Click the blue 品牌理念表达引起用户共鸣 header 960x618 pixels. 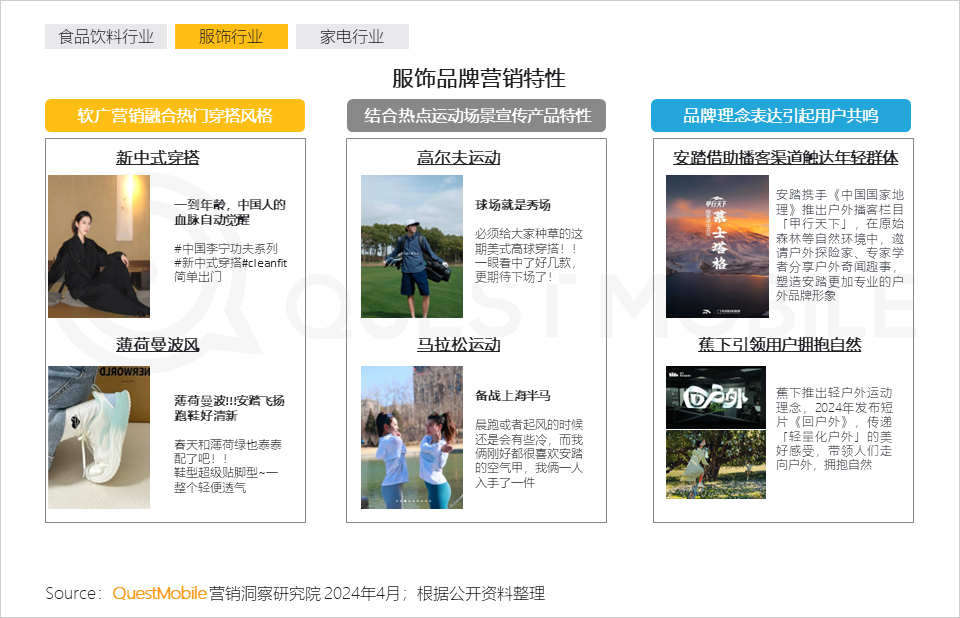point(780,116)
